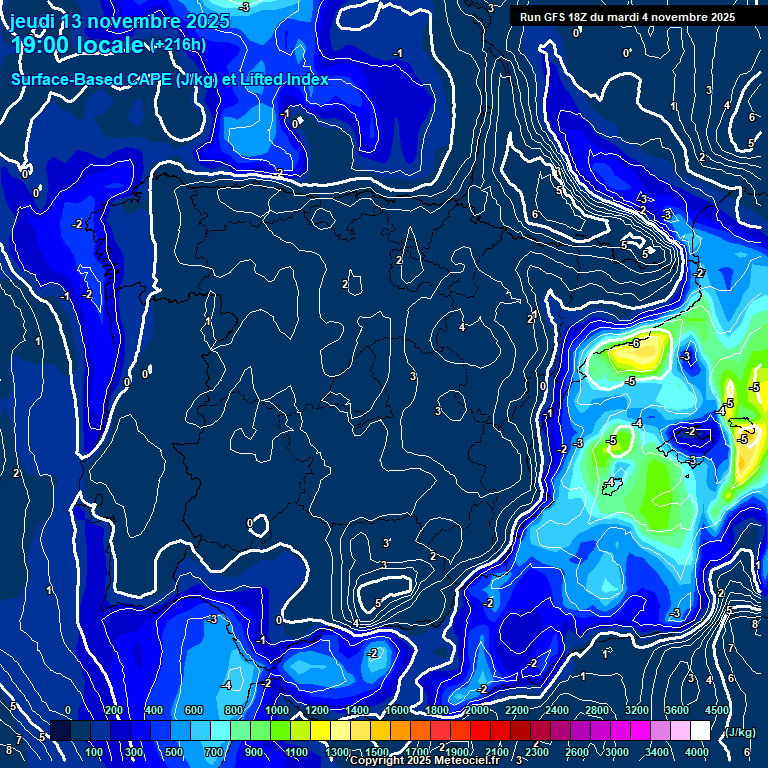This screenshot has width=768, height=768.
Task: Click the '(+216h)' forecast offset text
Action: click(178, 45)
